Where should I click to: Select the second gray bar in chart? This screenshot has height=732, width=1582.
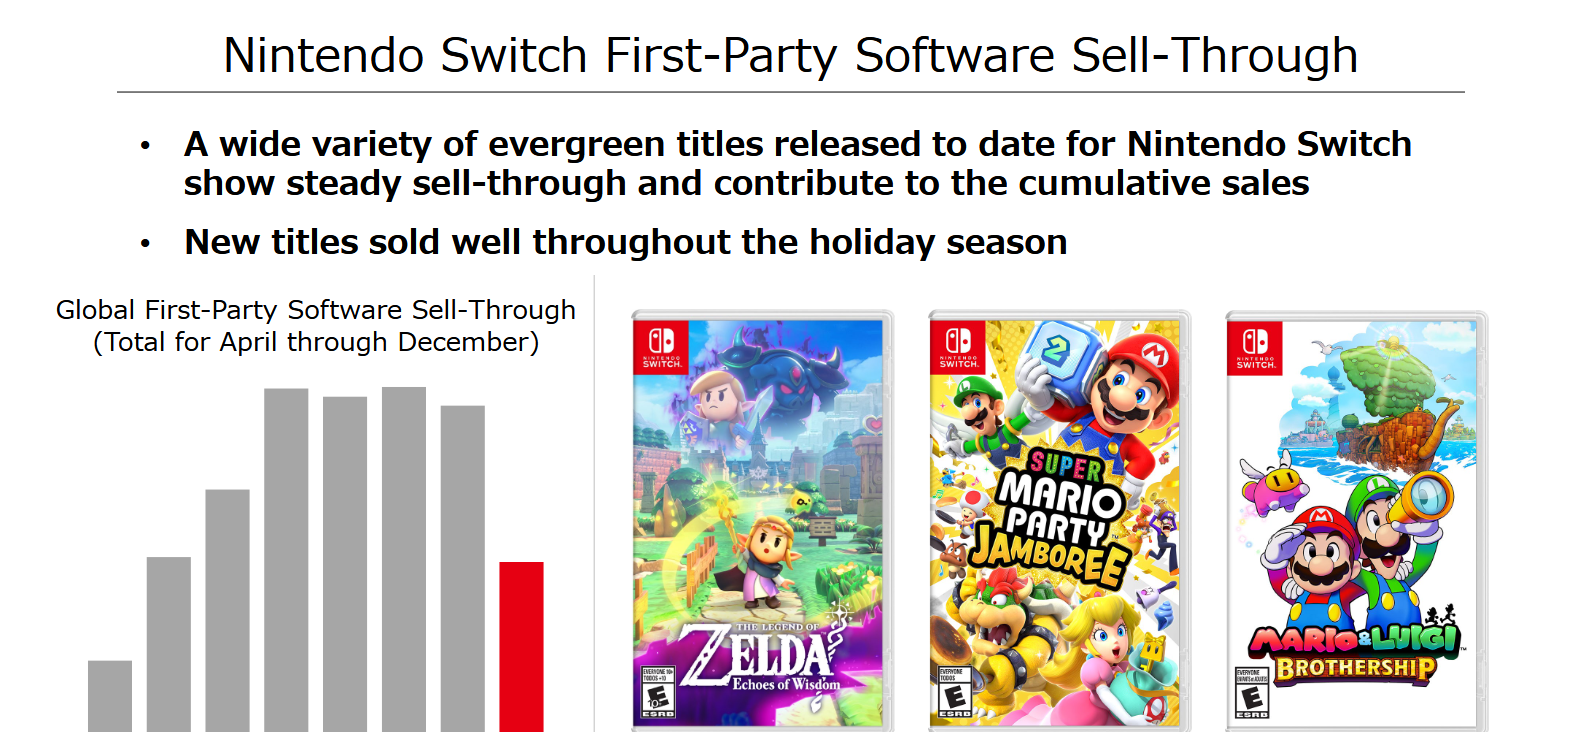click(x=169, y=644)
